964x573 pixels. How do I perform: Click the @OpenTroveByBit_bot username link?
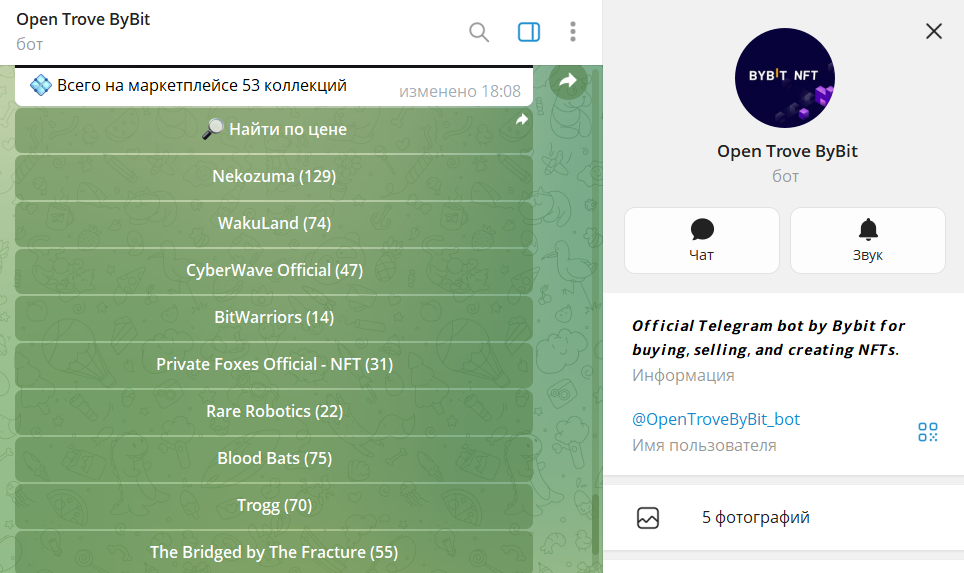tap(716, 419)
